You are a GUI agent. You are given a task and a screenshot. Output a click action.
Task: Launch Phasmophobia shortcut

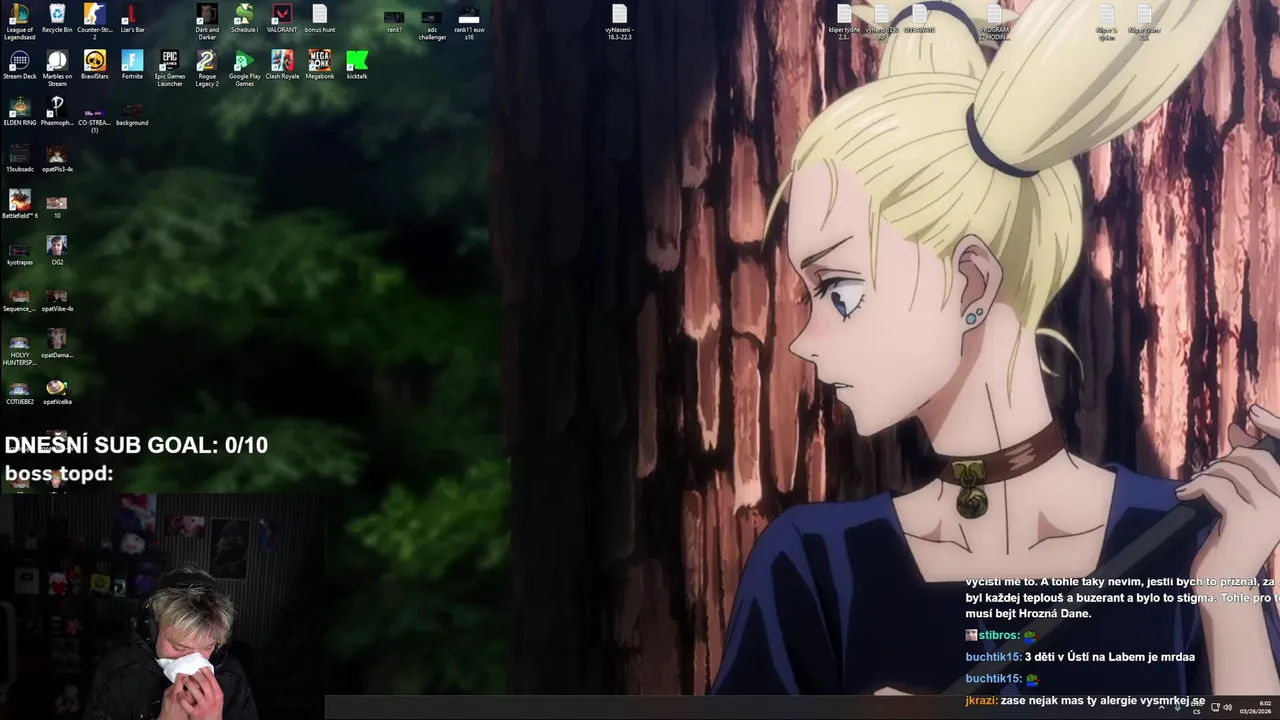[x=57, y=112]
